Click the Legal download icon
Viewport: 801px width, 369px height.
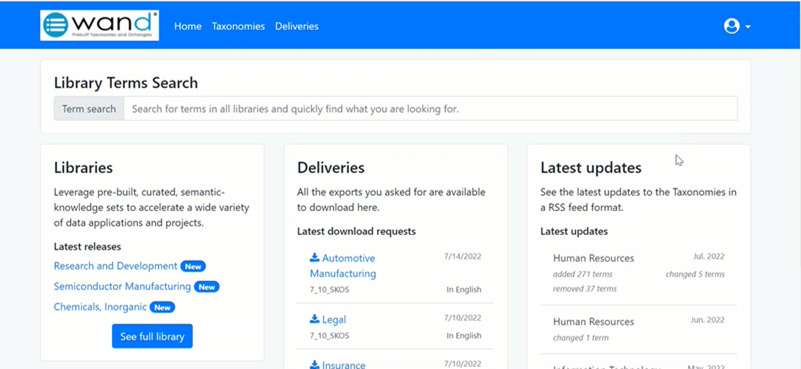(315, 319)
